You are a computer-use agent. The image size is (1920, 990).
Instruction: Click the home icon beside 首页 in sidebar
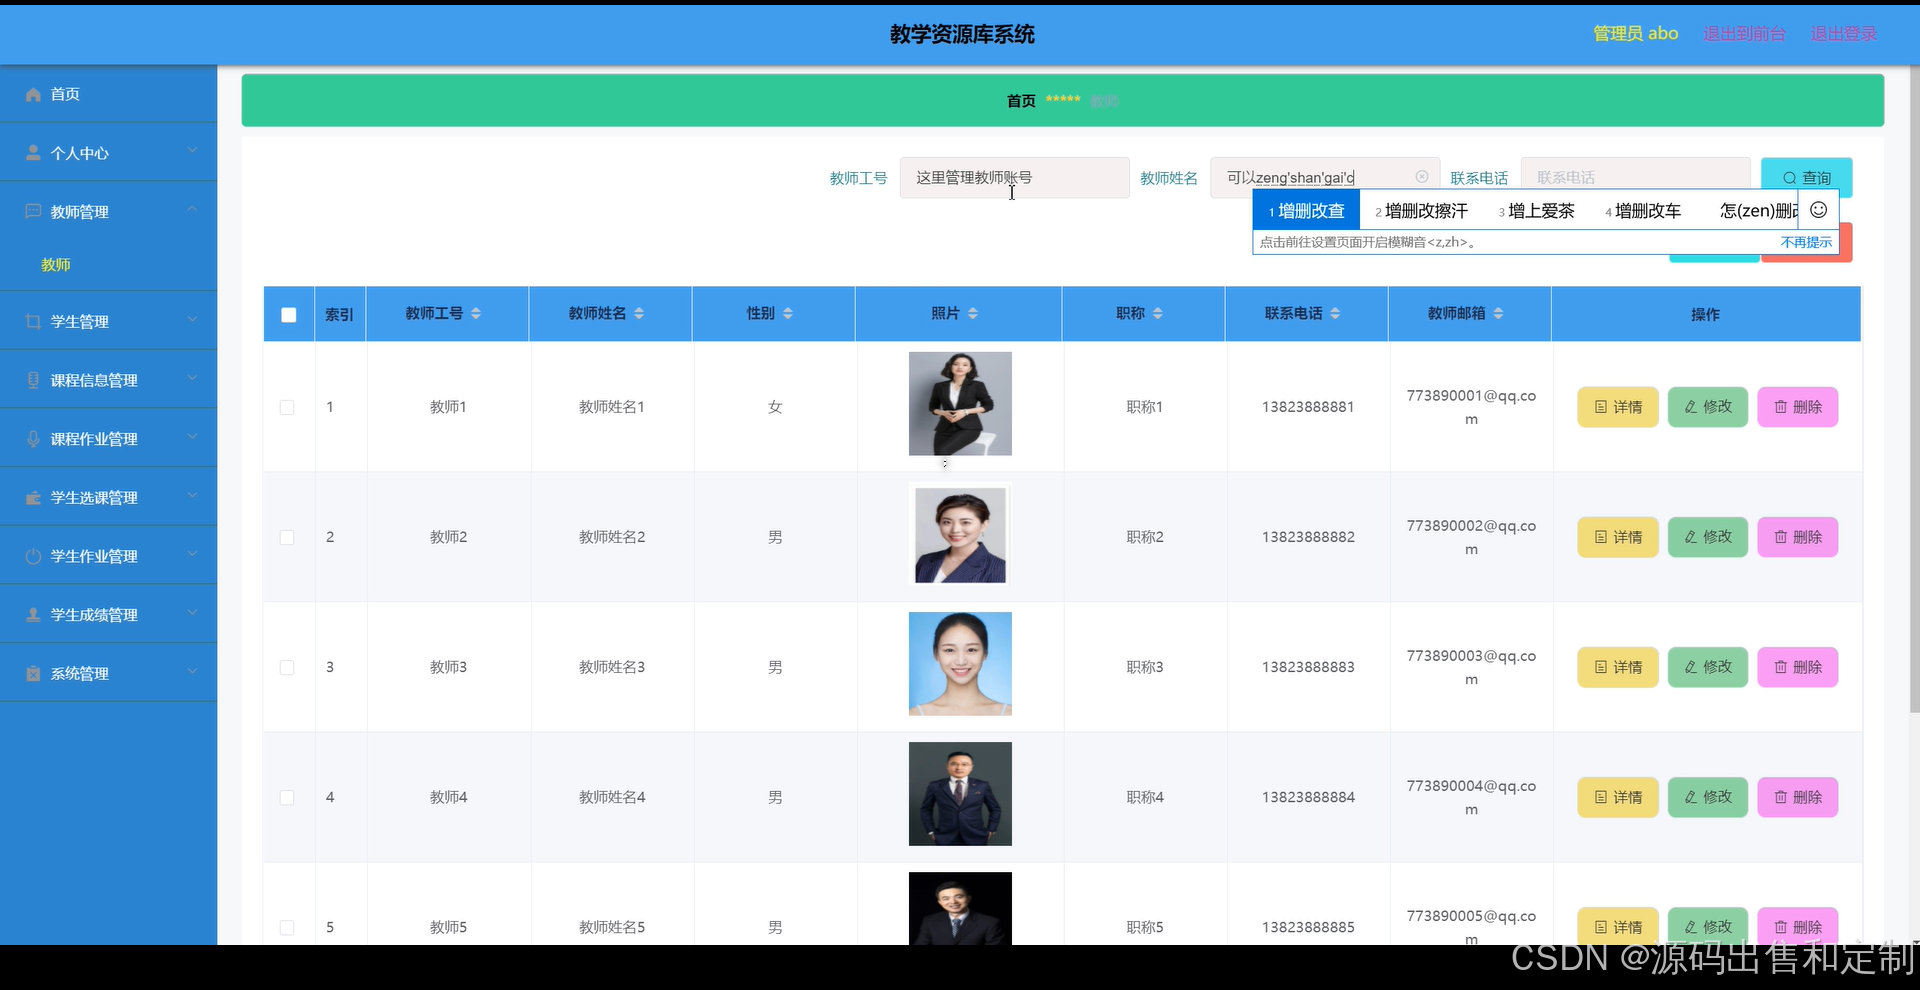pos(33,94)
